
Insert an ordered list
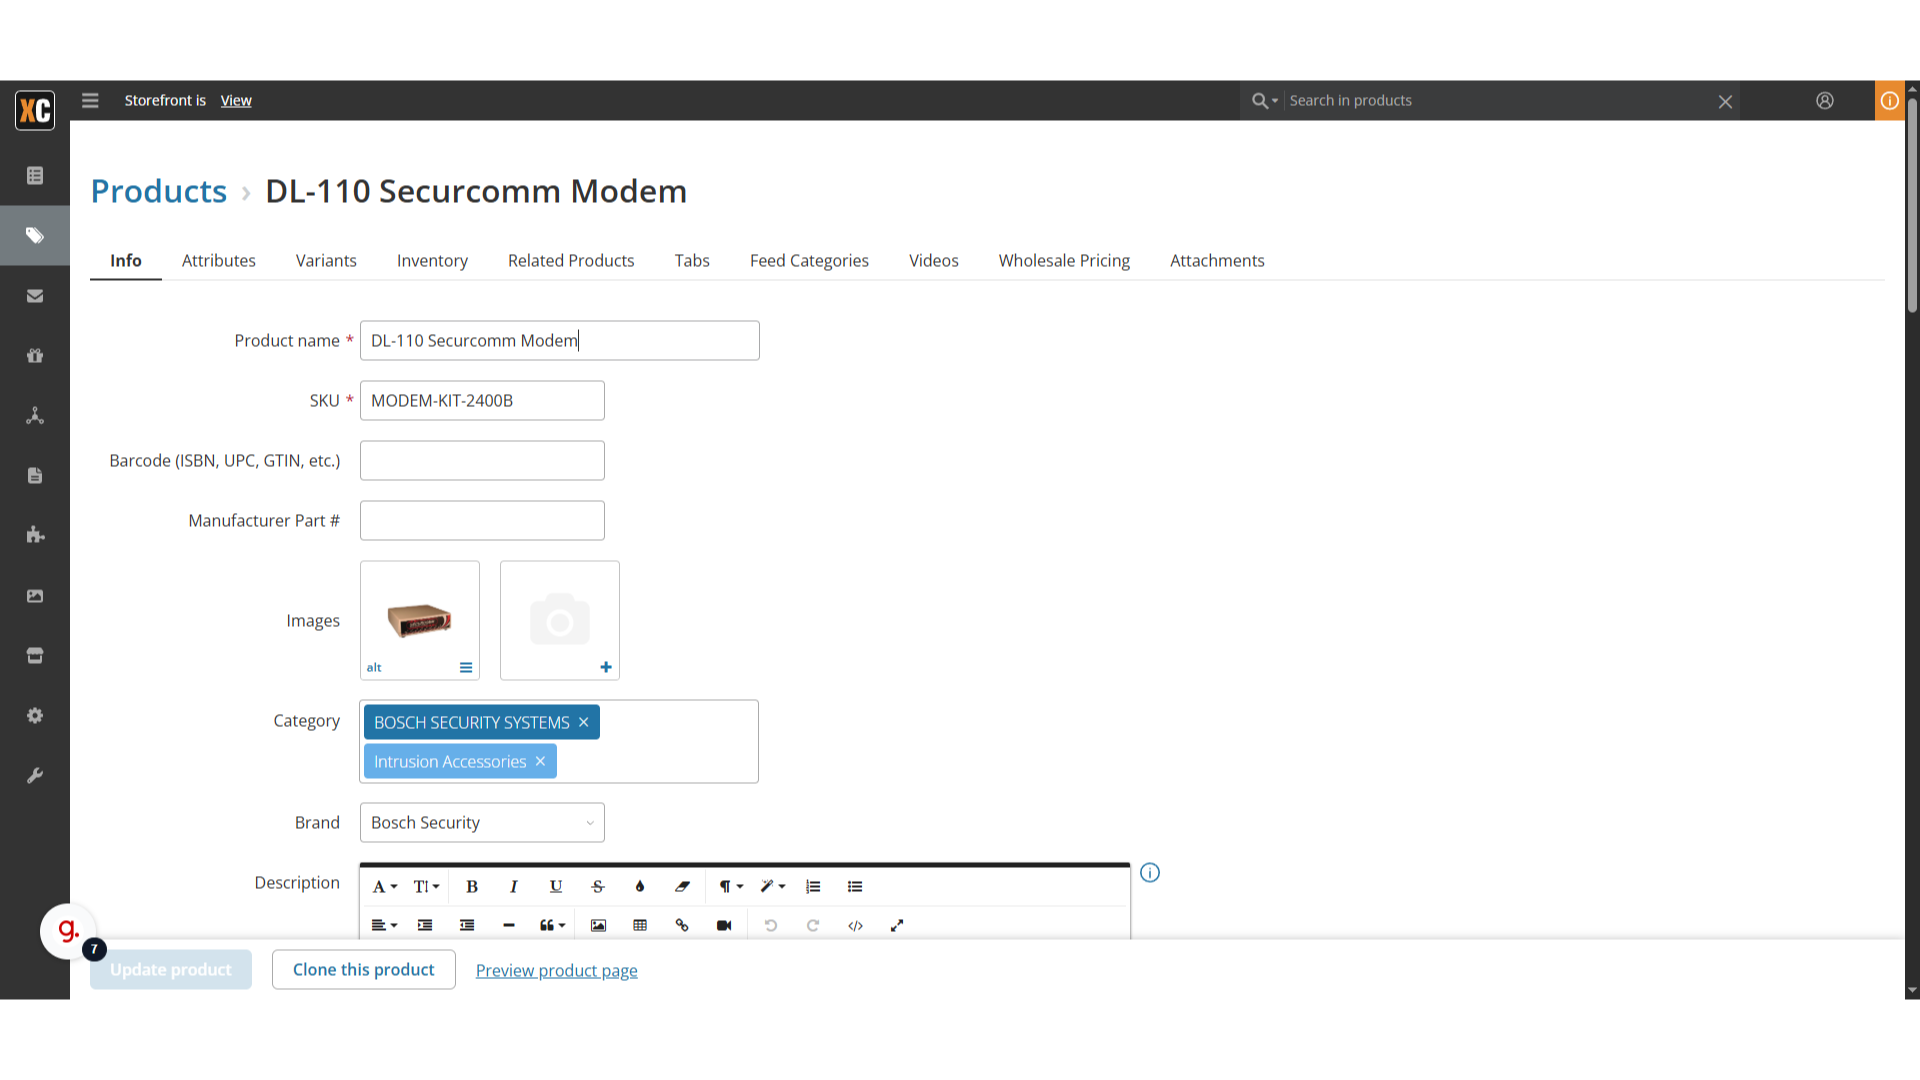[813, 886]
